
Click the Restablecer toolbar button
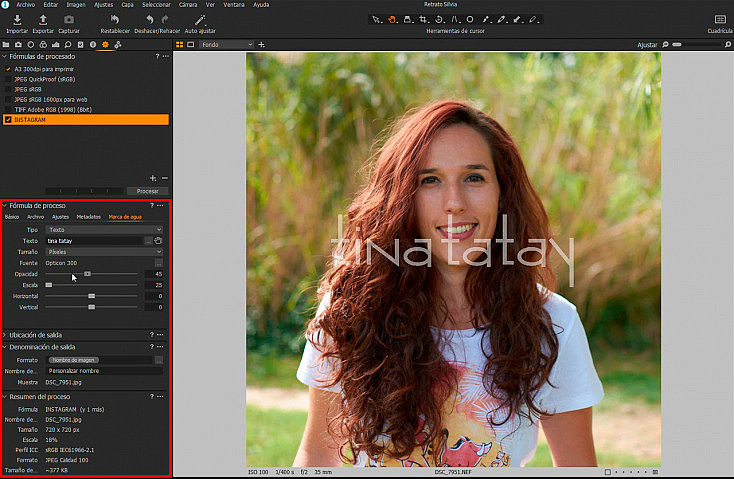click(115, 23)
